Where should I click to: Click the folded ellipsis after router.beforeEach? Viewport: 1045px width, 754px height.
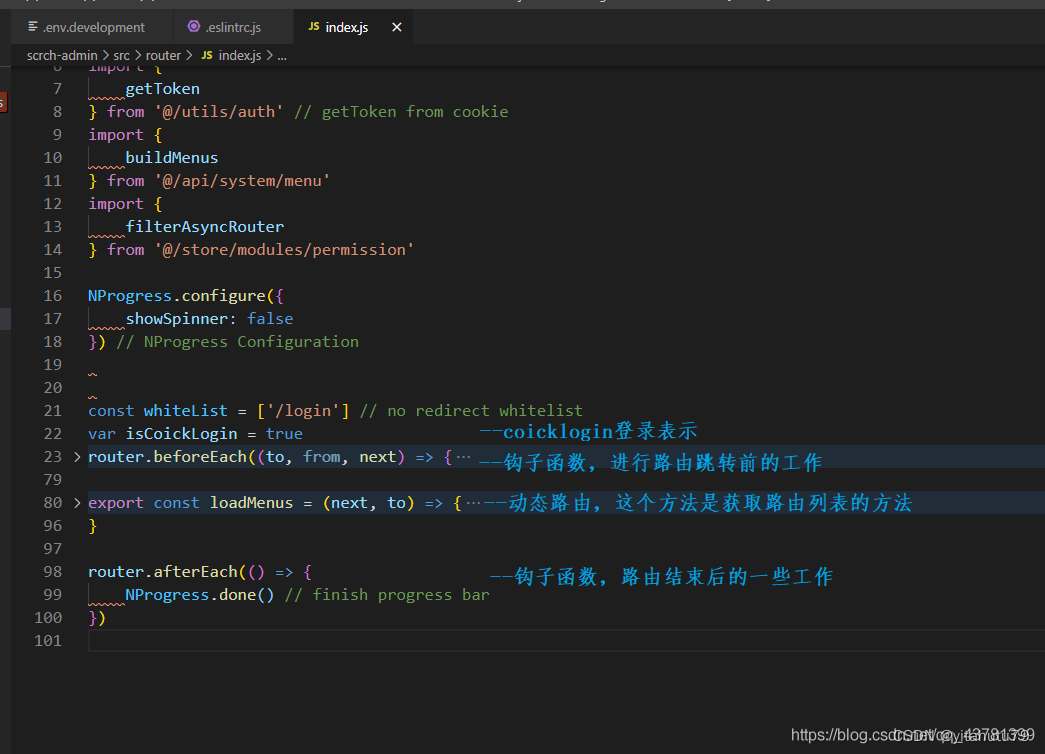[x=463, y=457]
